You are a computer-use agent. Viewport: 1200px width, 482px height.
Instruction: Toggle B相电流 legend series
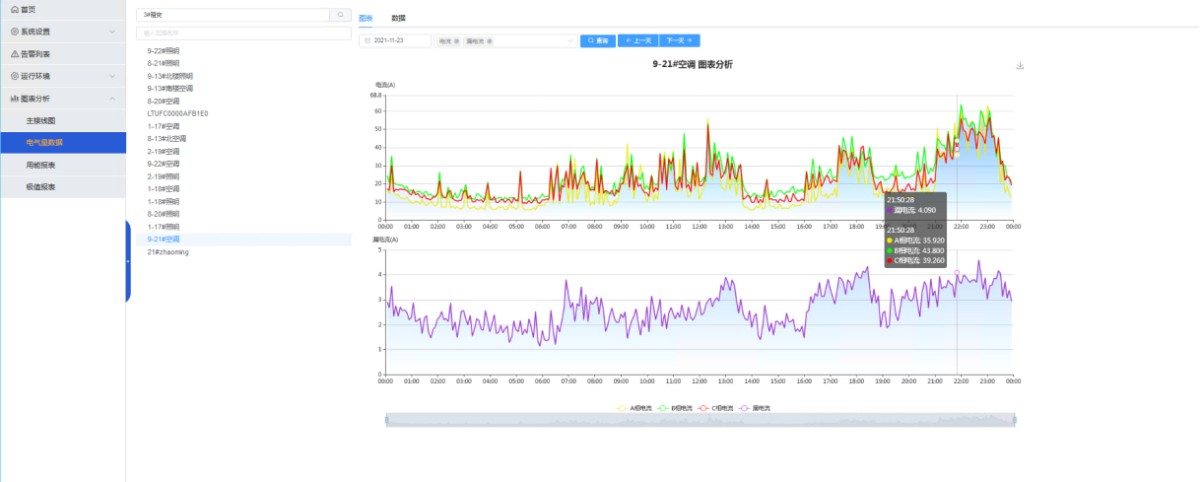[x=675, y=408]
